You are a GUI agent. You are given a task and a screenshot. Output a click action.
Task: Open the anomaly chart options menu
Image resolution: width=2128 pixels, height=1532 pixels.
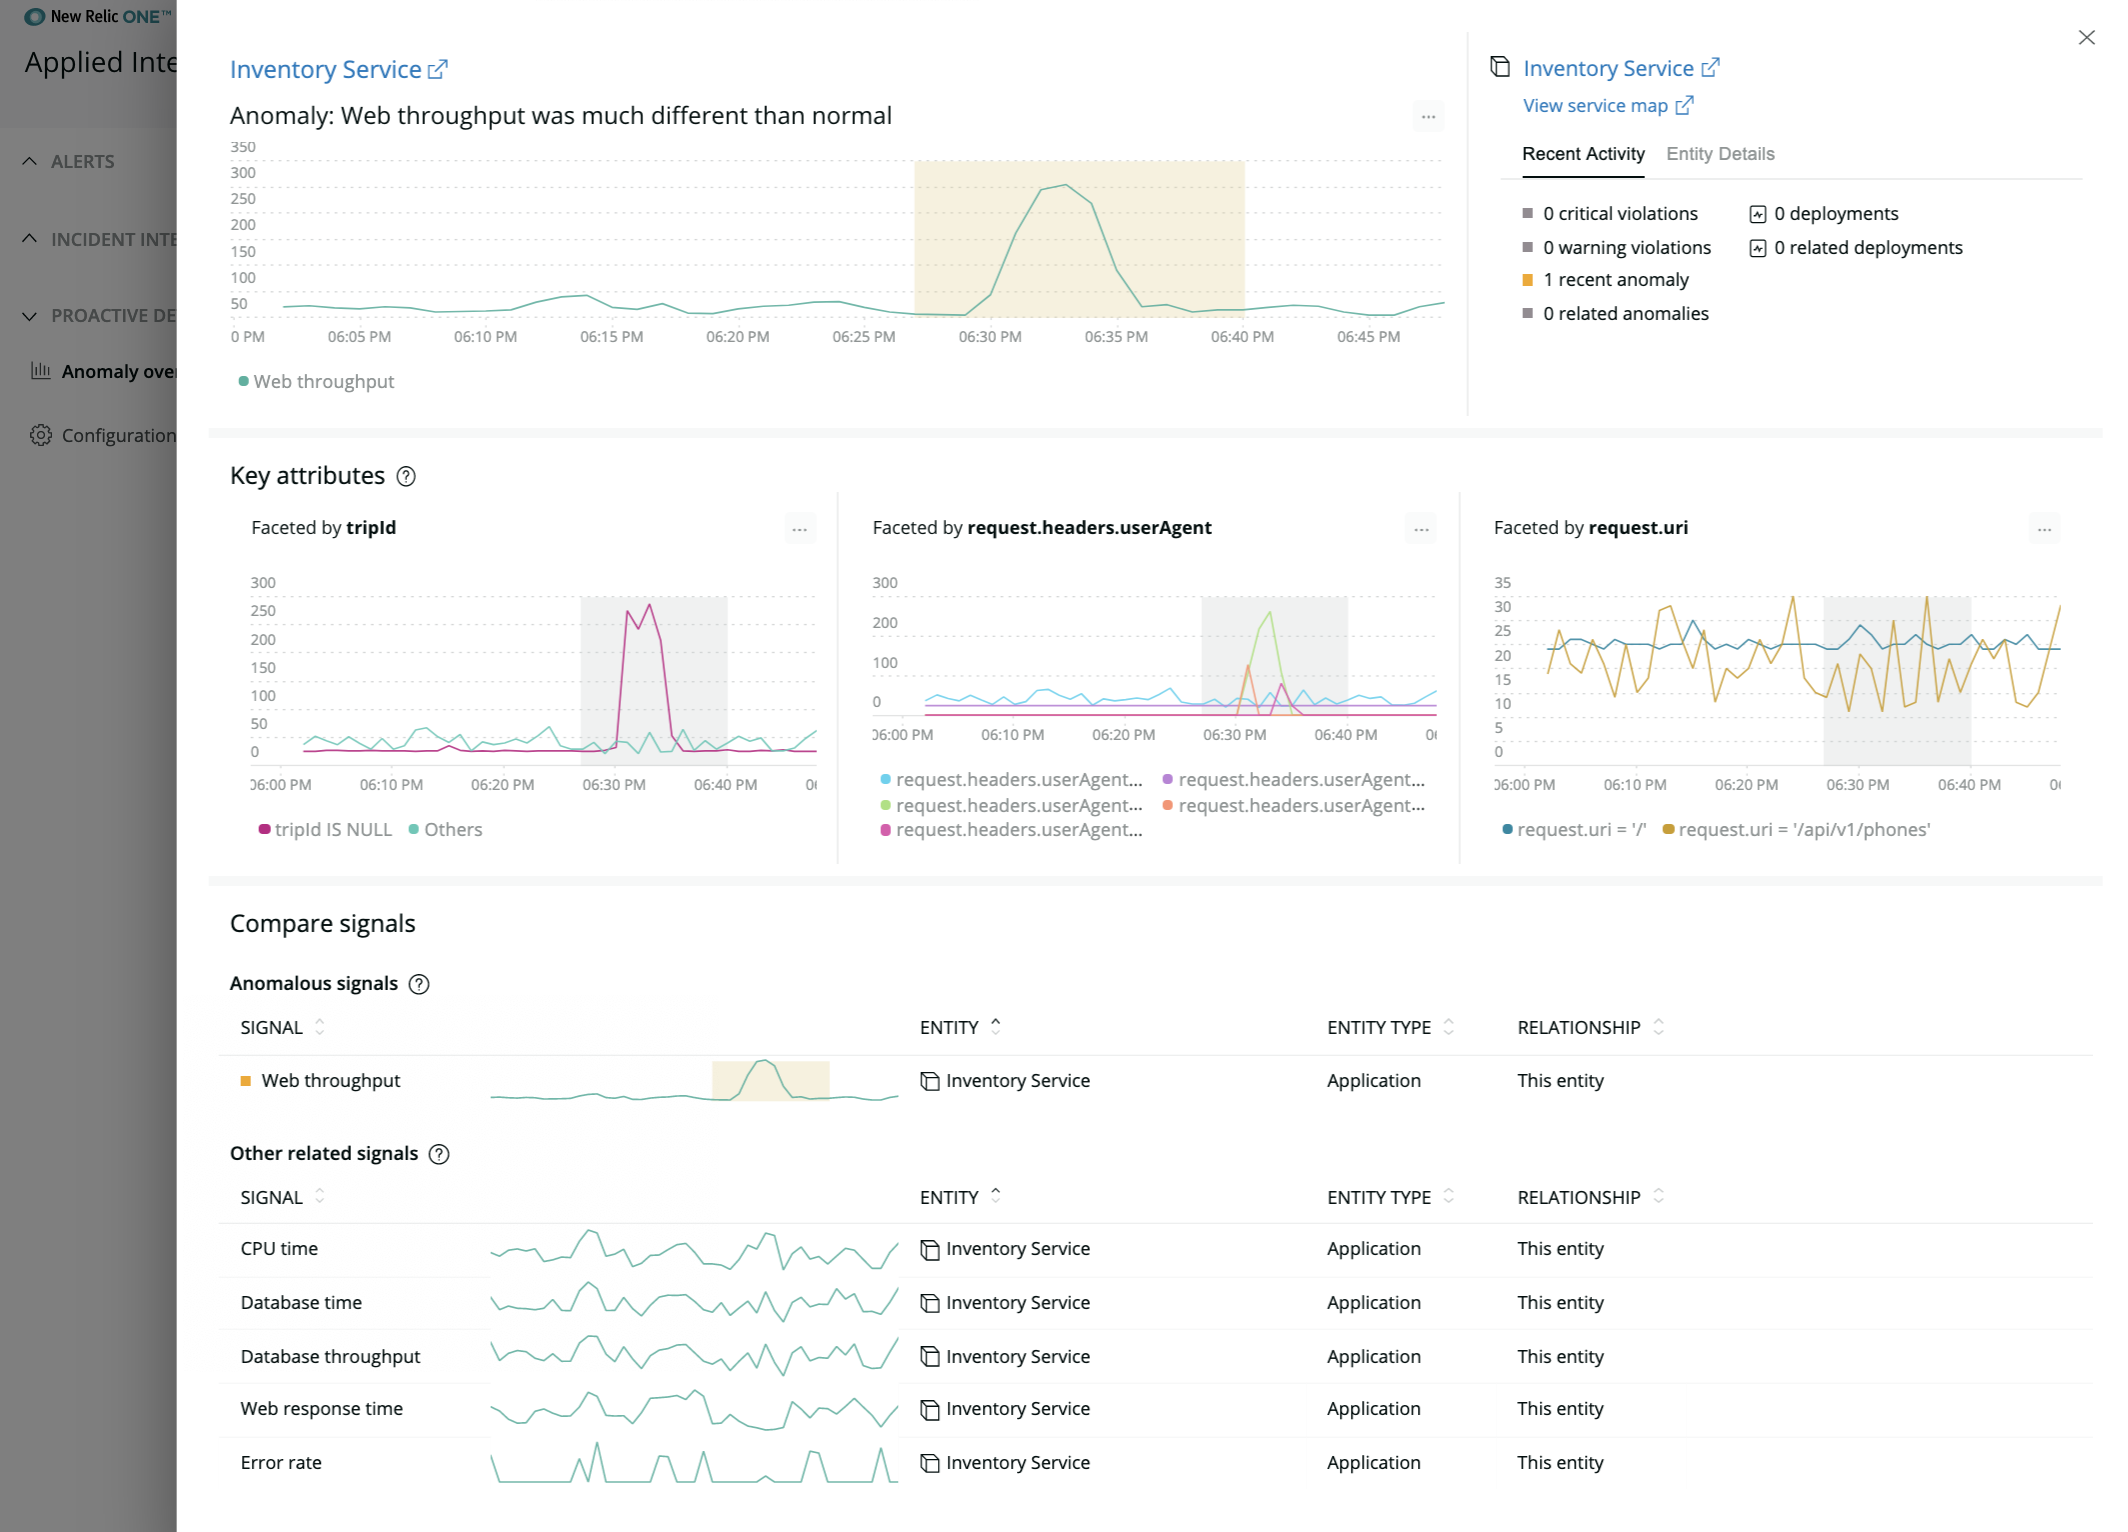pyautogui.click(x=1428, y=117)
